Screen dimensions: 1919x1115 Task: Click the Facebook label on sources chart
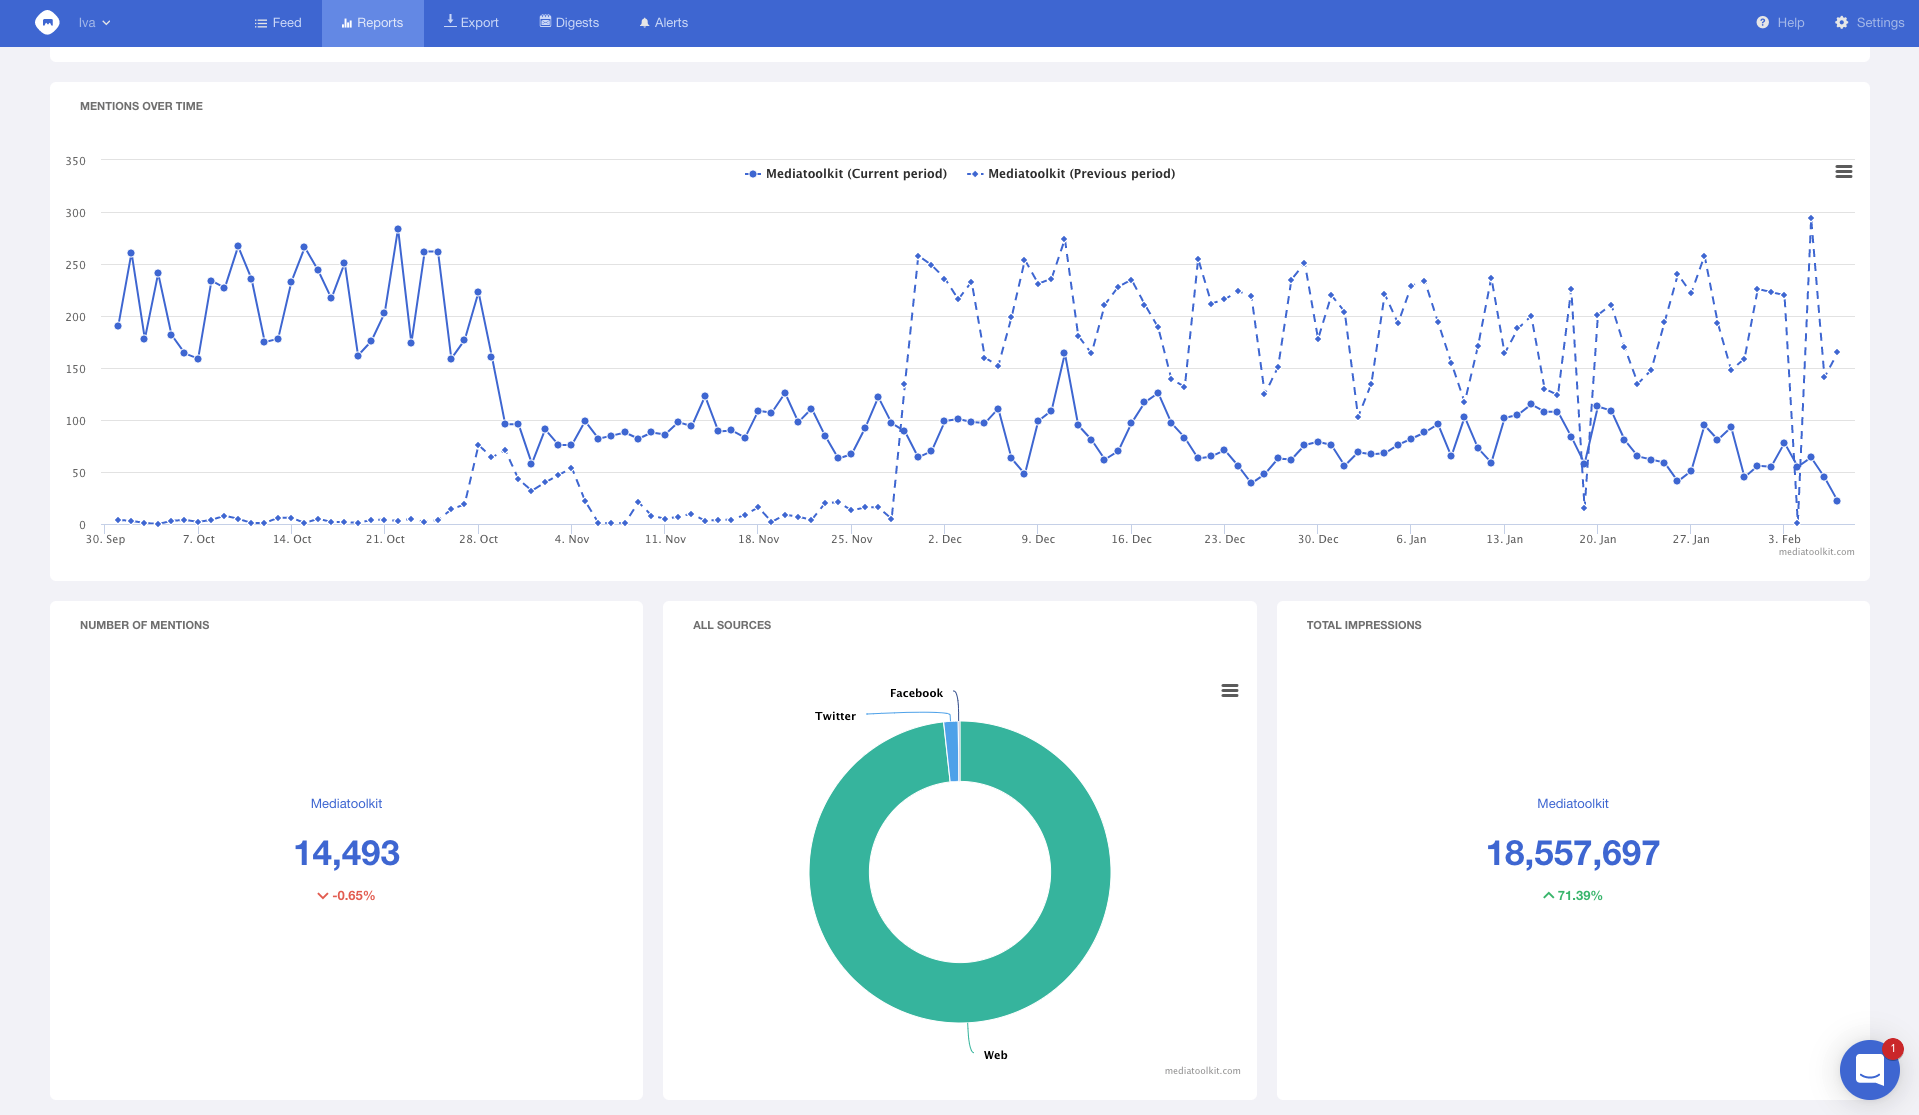pos(916,693)
